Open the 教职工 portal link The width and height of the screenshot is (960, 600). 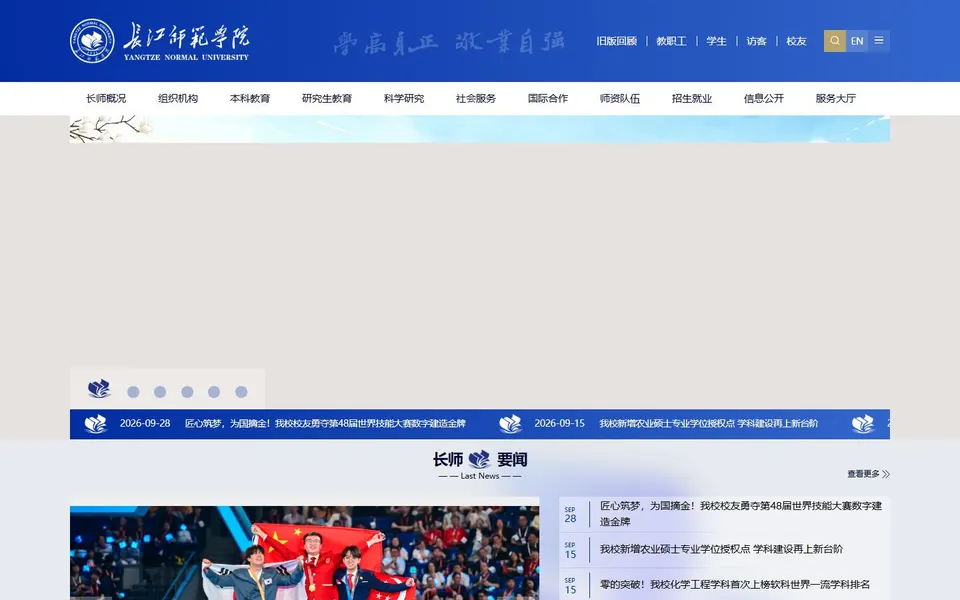point(671,41)
